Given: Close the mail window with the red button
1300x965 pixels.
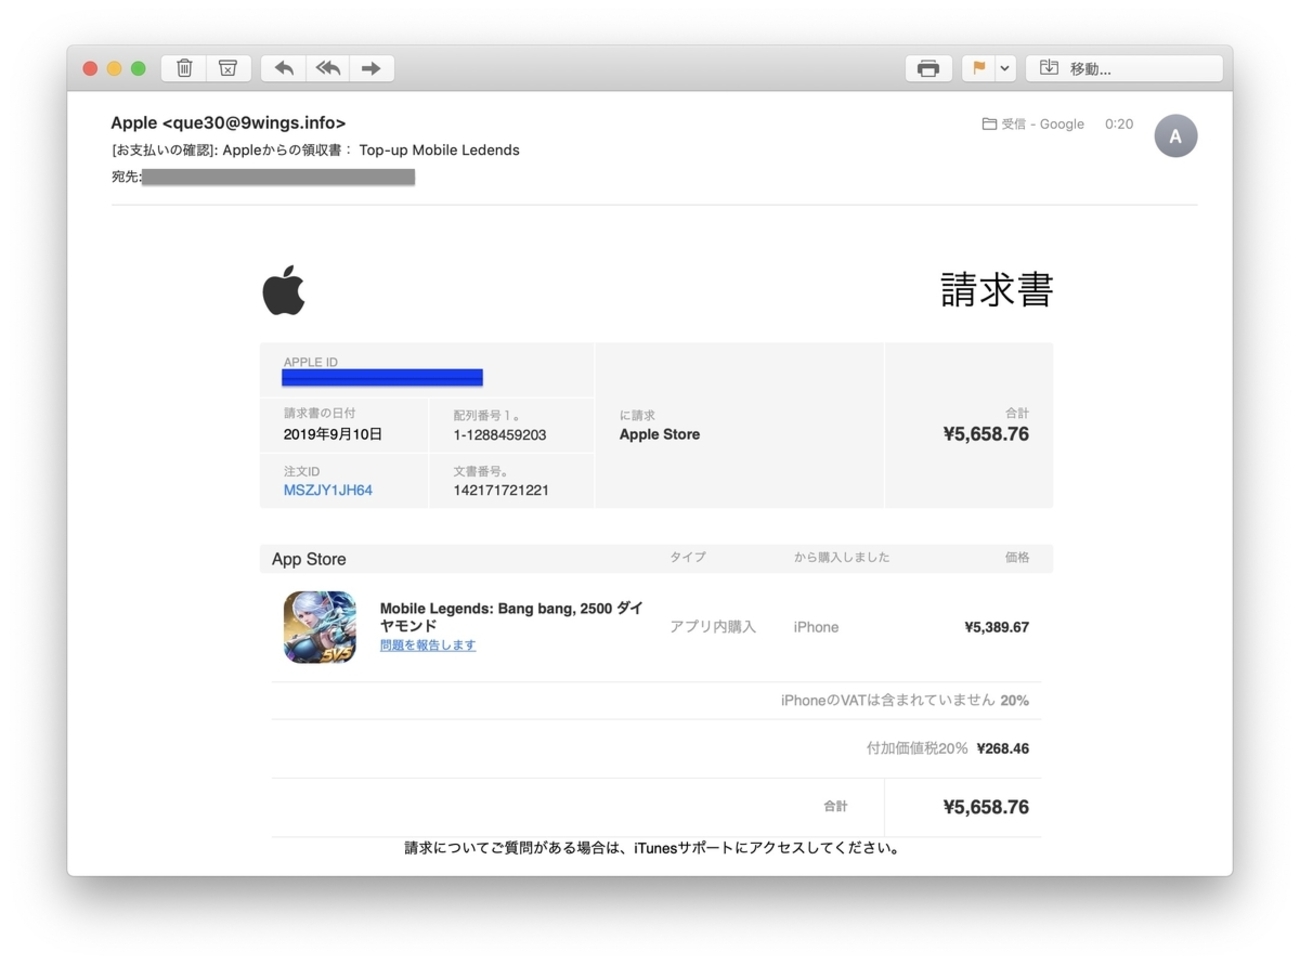Looking at the screenshot, I should [90, 68].
